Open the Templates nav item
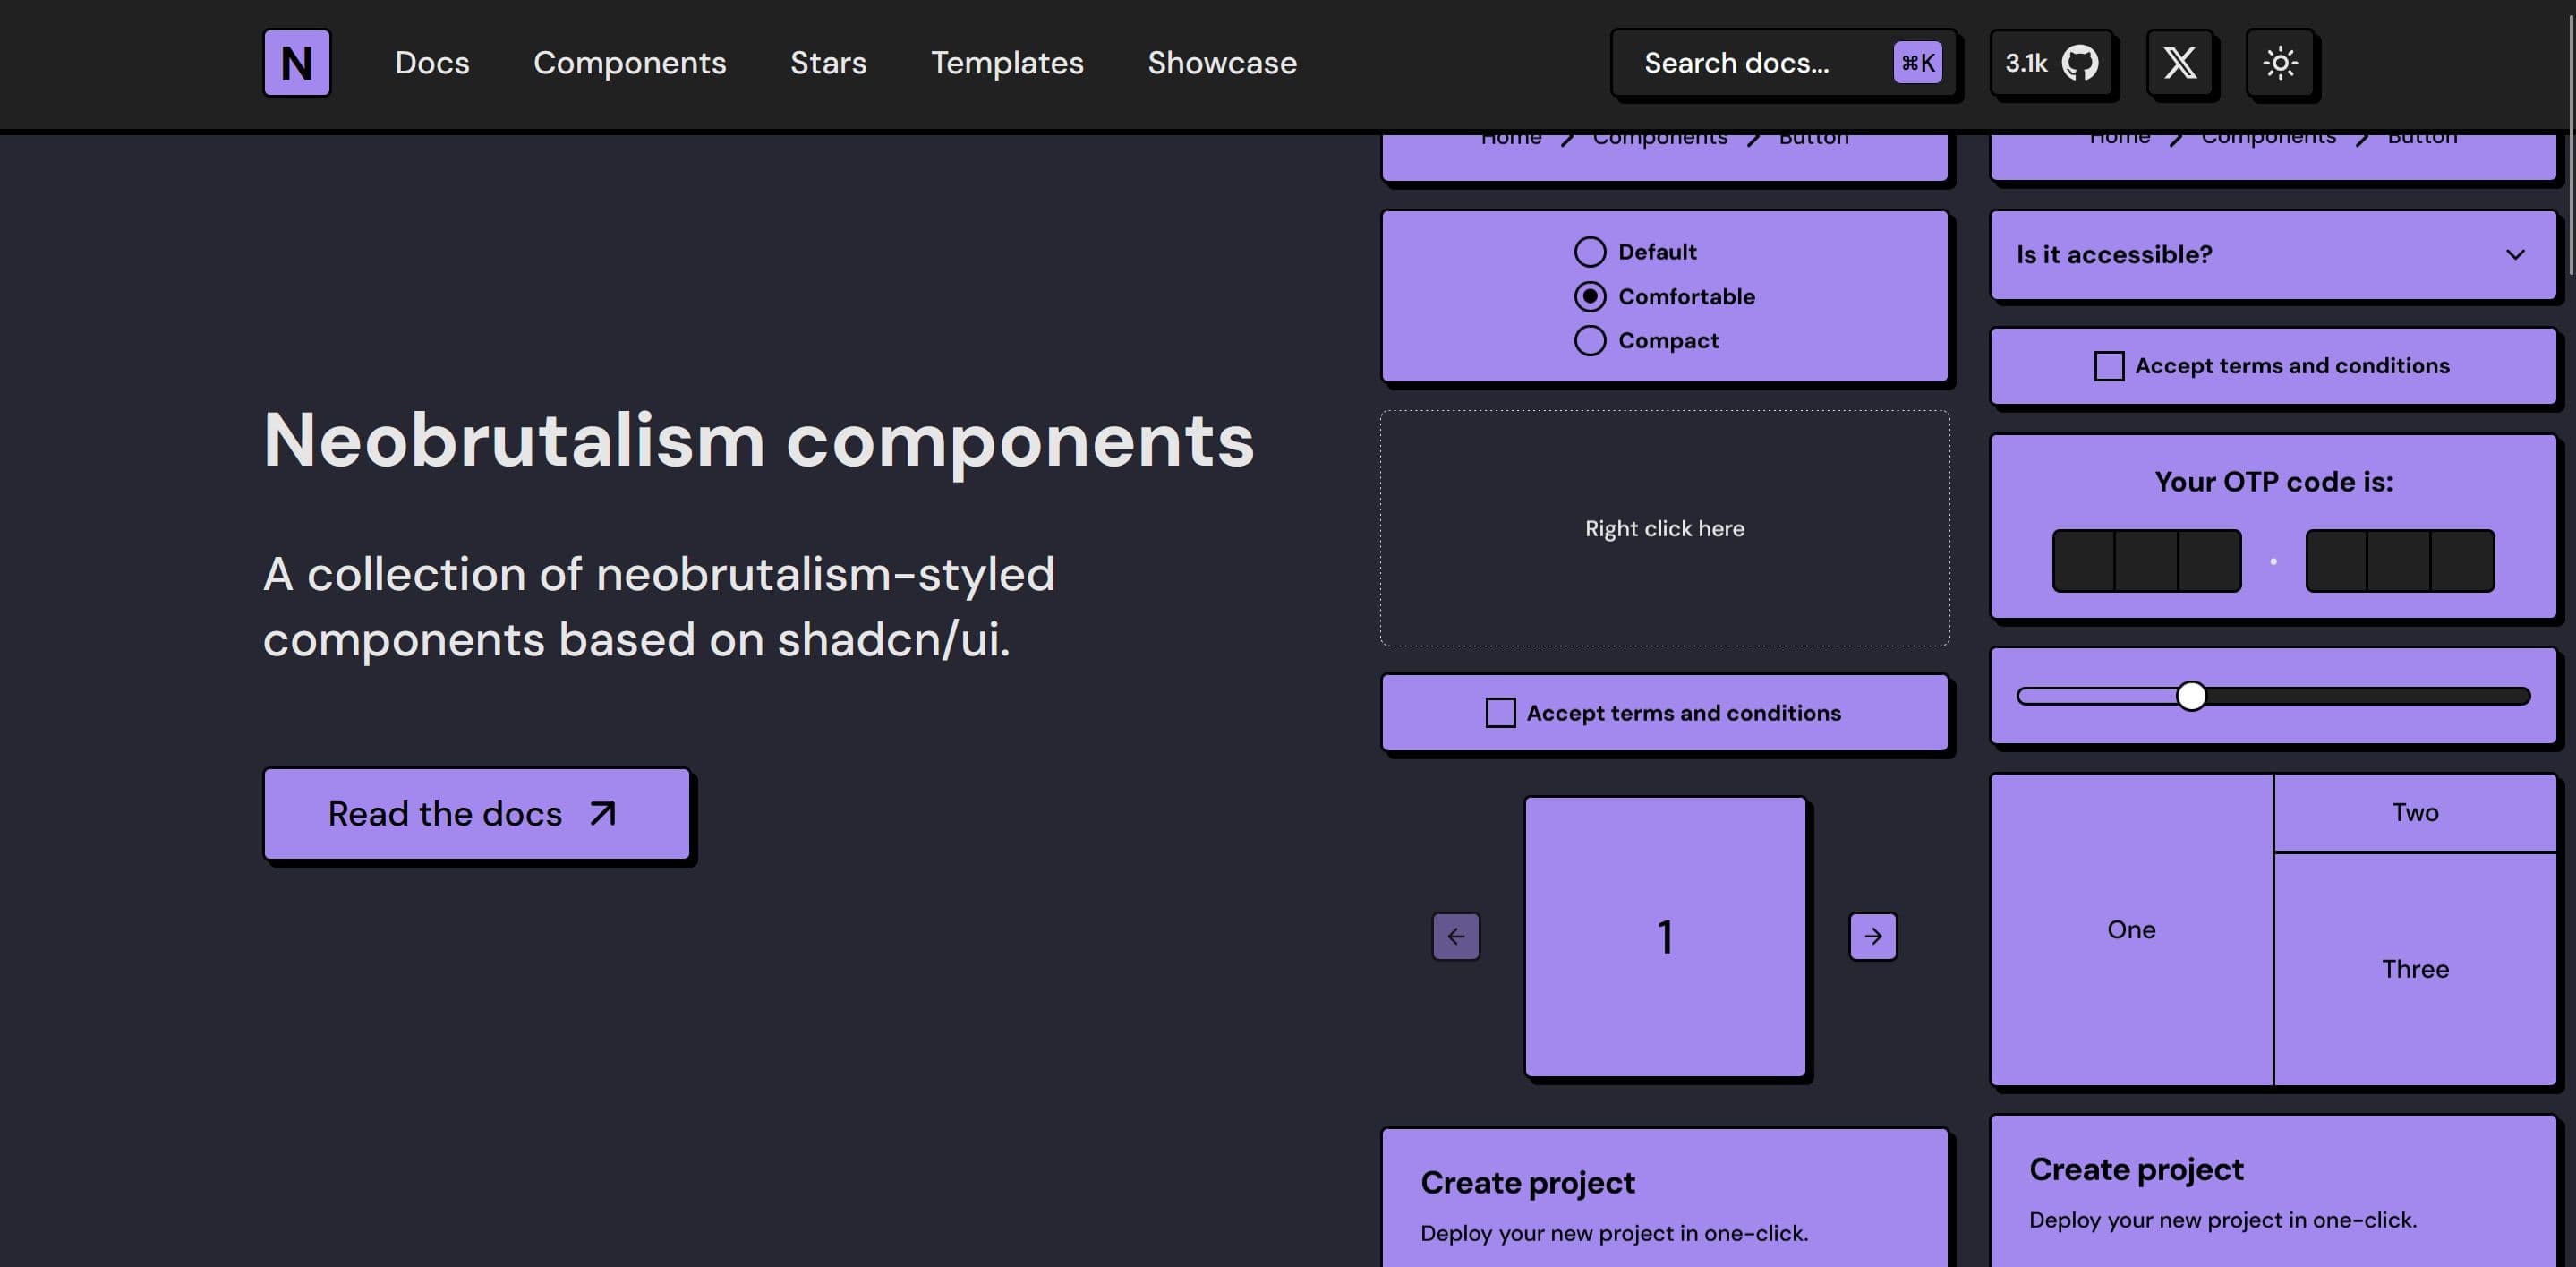 point(1007,63)
